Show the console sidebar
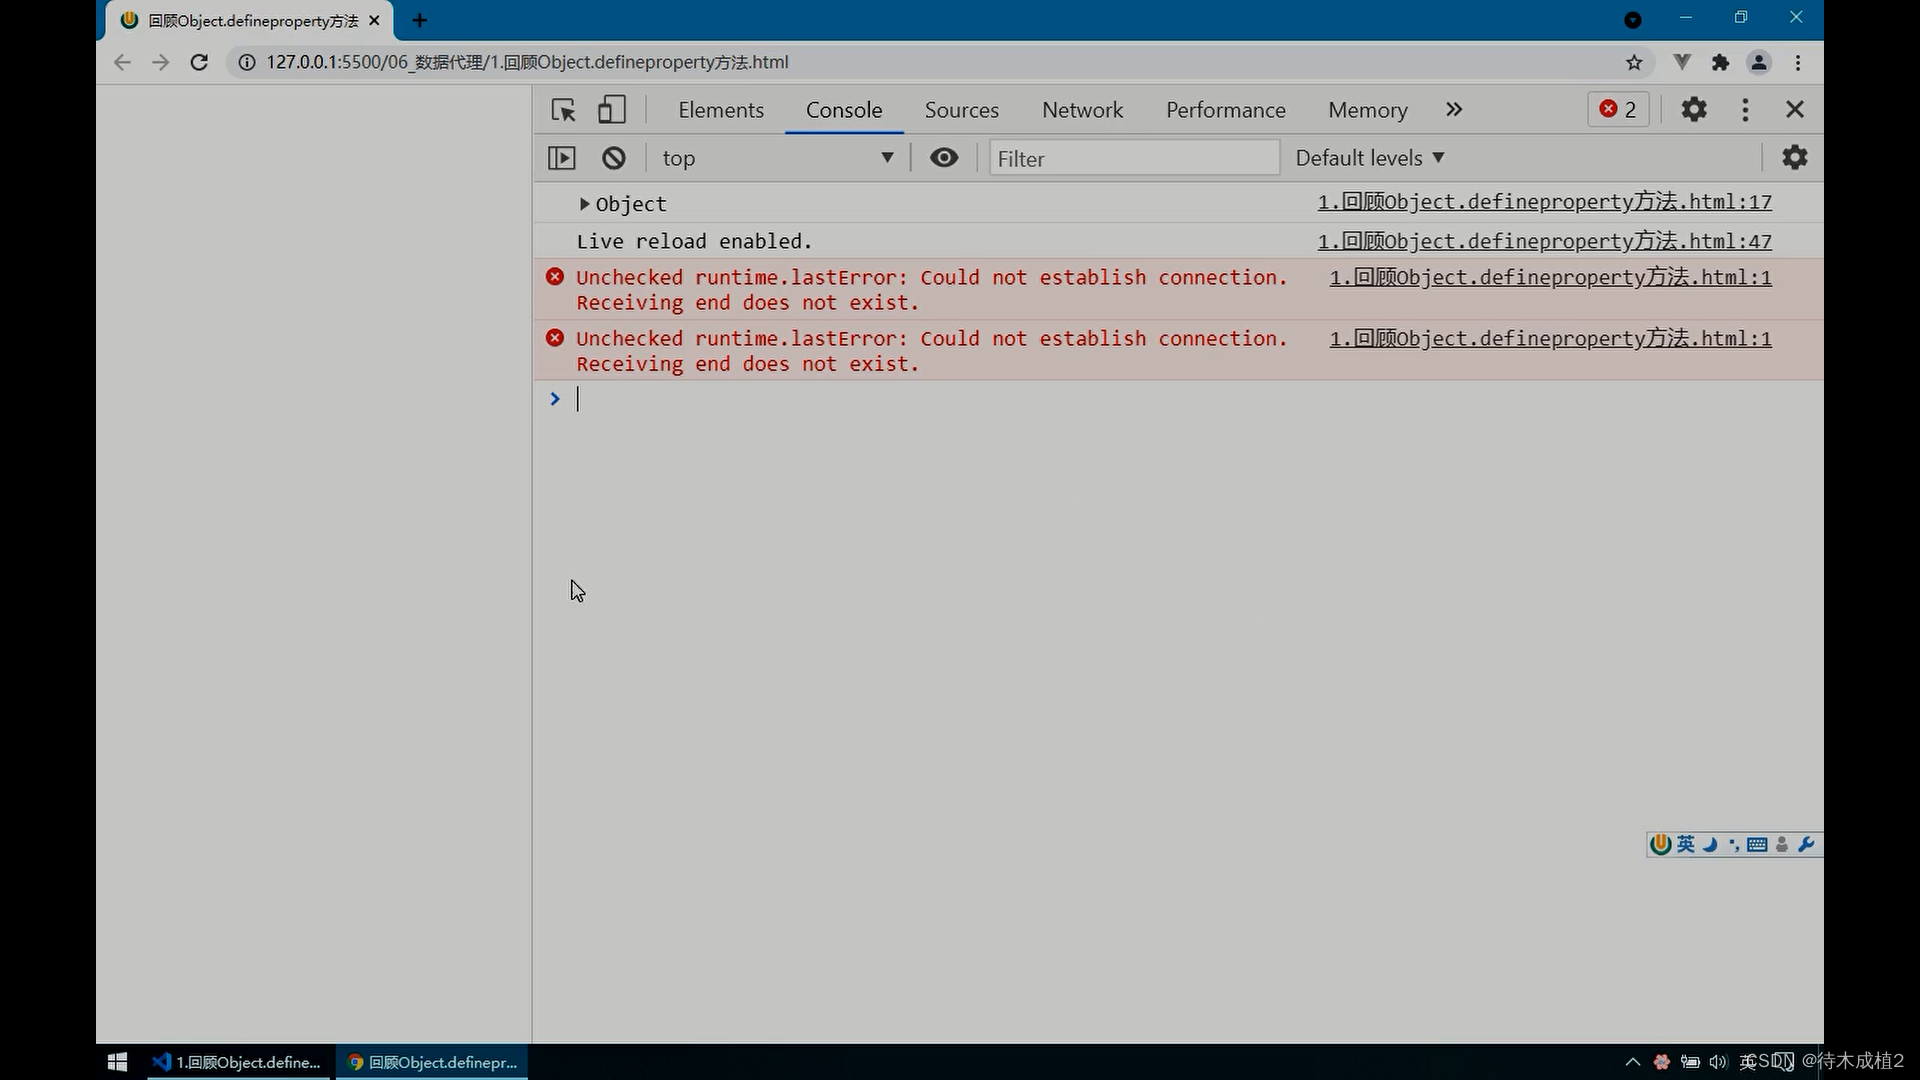The image size is (1920, 1080). click(562, 158)
